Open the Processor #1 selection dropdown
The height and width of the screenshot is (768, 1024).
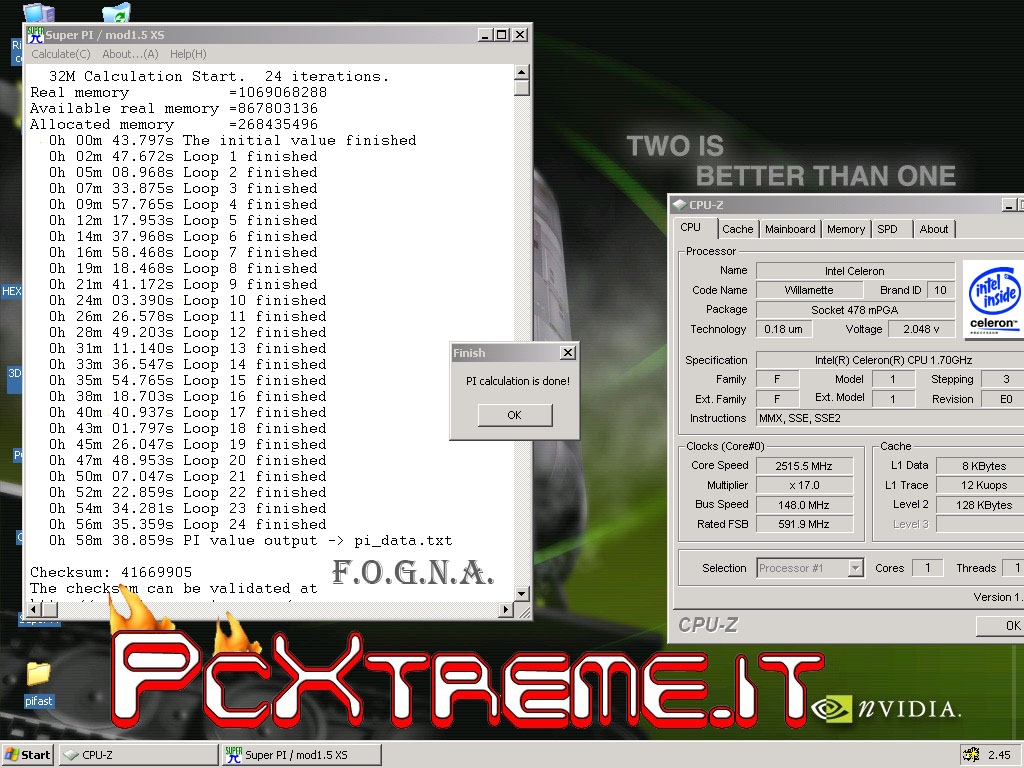856,568
